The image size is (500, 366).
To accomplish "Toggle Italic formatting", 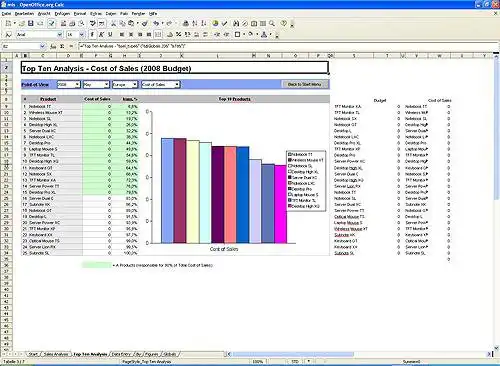I will coord(101,34).
